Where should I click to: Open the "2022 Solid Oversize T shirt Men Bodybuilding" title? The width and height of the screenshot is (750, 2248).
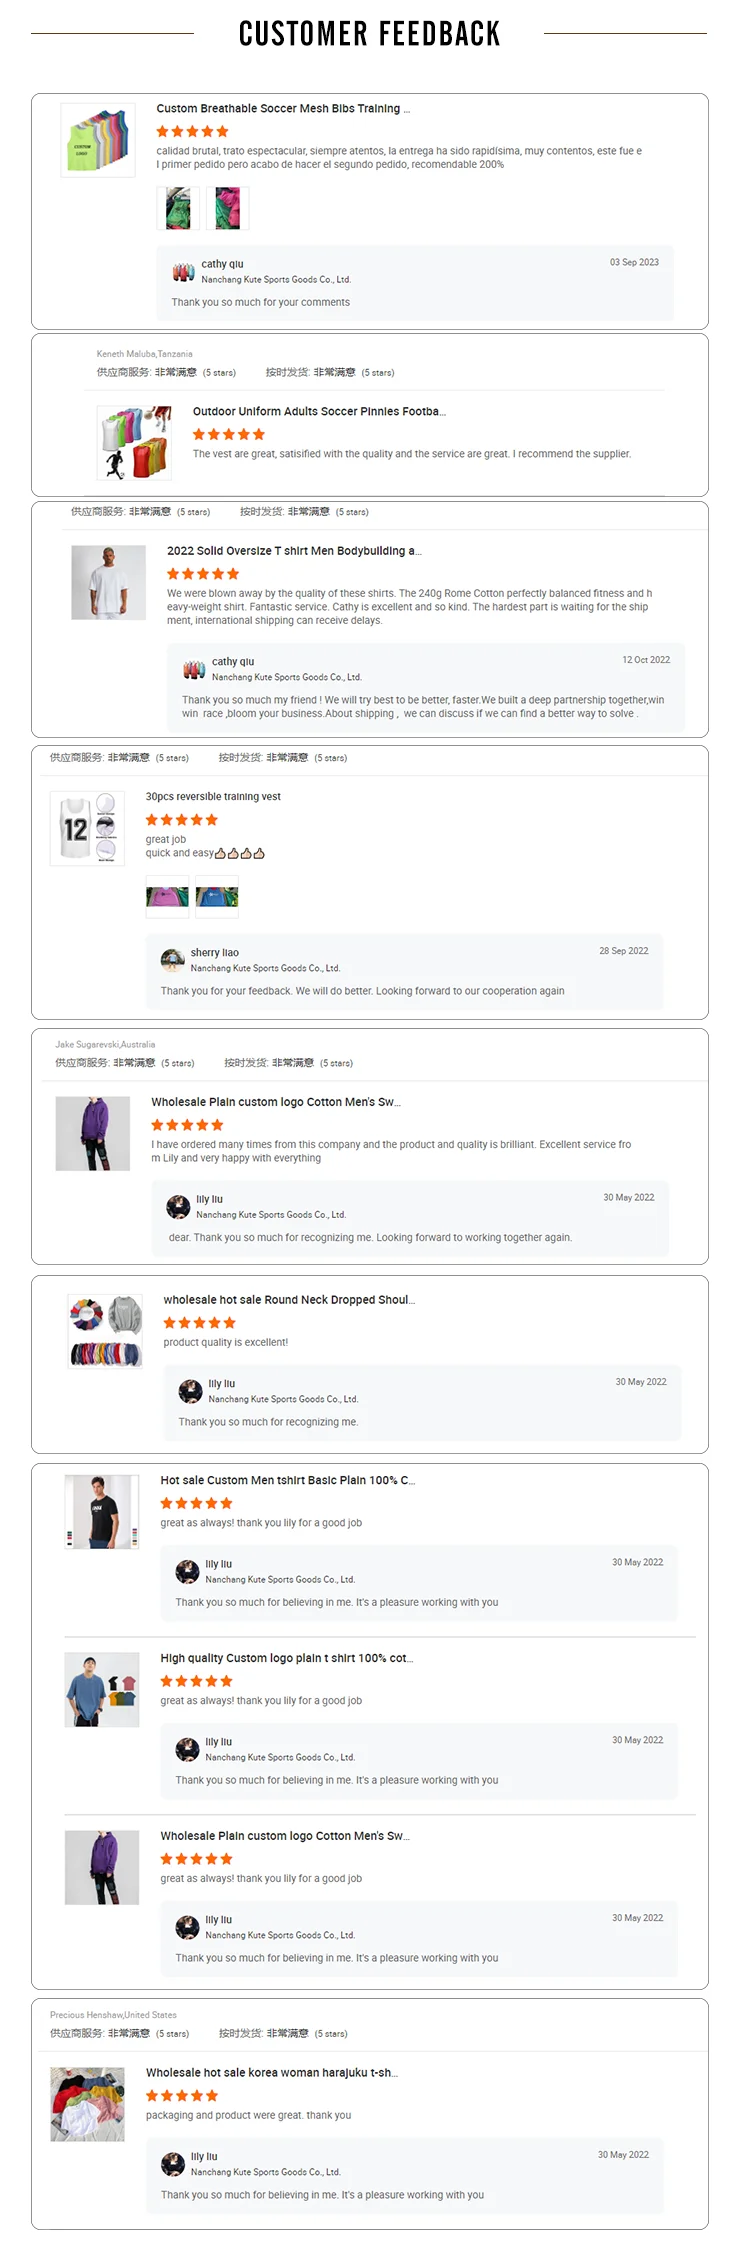click(294, 551)
